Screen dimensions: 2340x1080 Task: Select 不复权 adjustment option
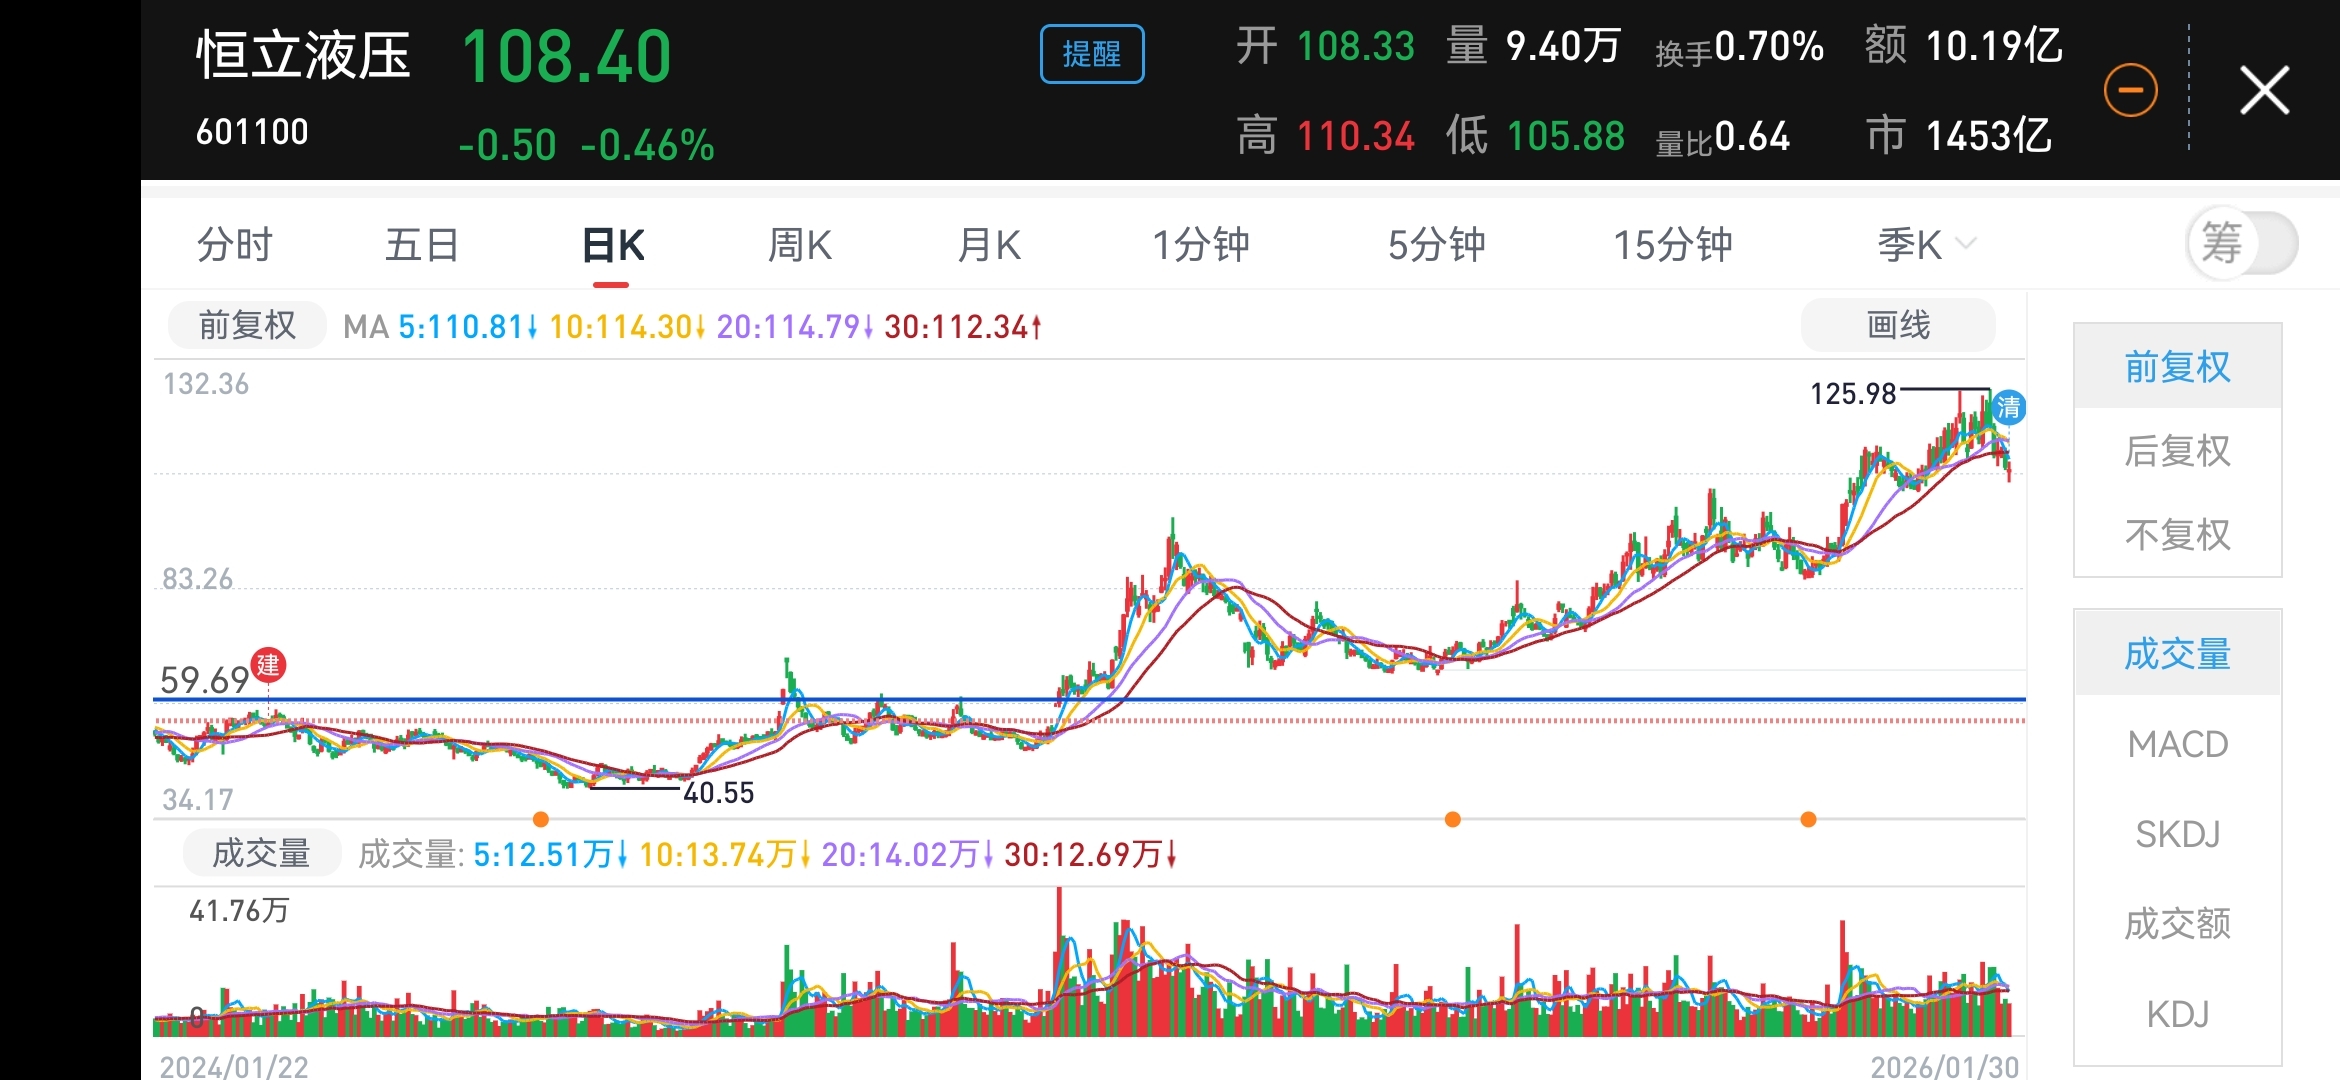[2177, 535]
